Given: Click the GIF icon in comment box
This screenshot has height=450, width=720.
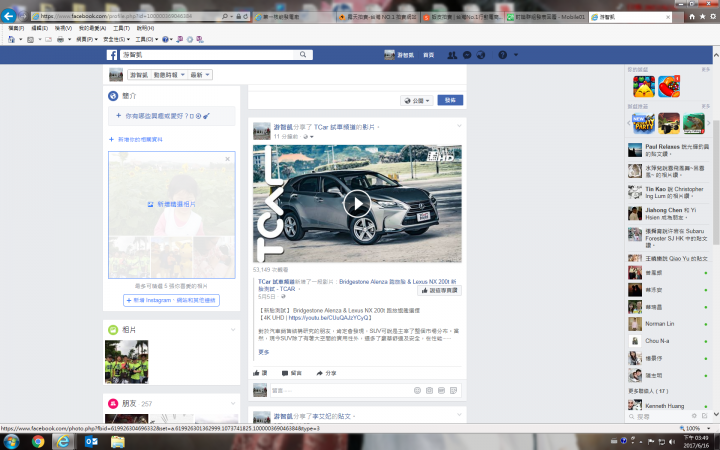Looking at the screenshot, I should [441, 390].
